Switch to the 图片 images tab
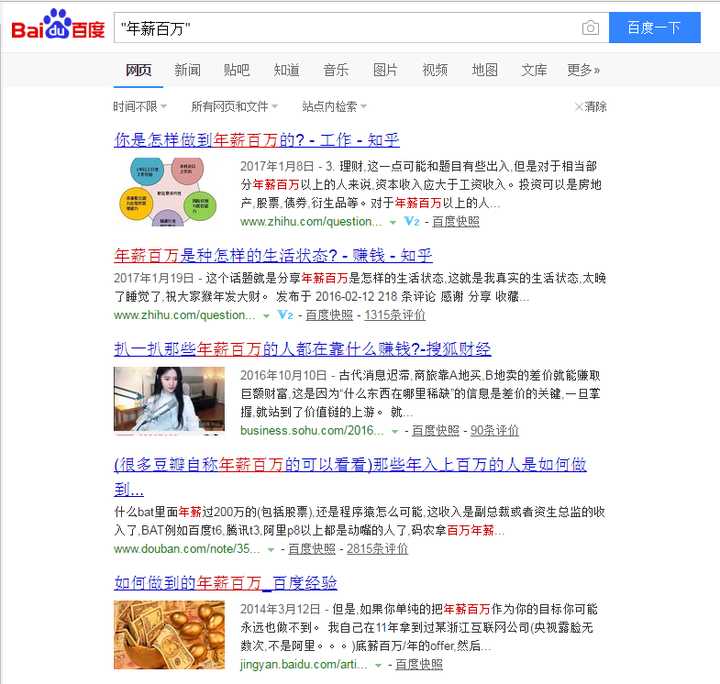720x684 pixels. pyautogui.click(x=385, y=70)
